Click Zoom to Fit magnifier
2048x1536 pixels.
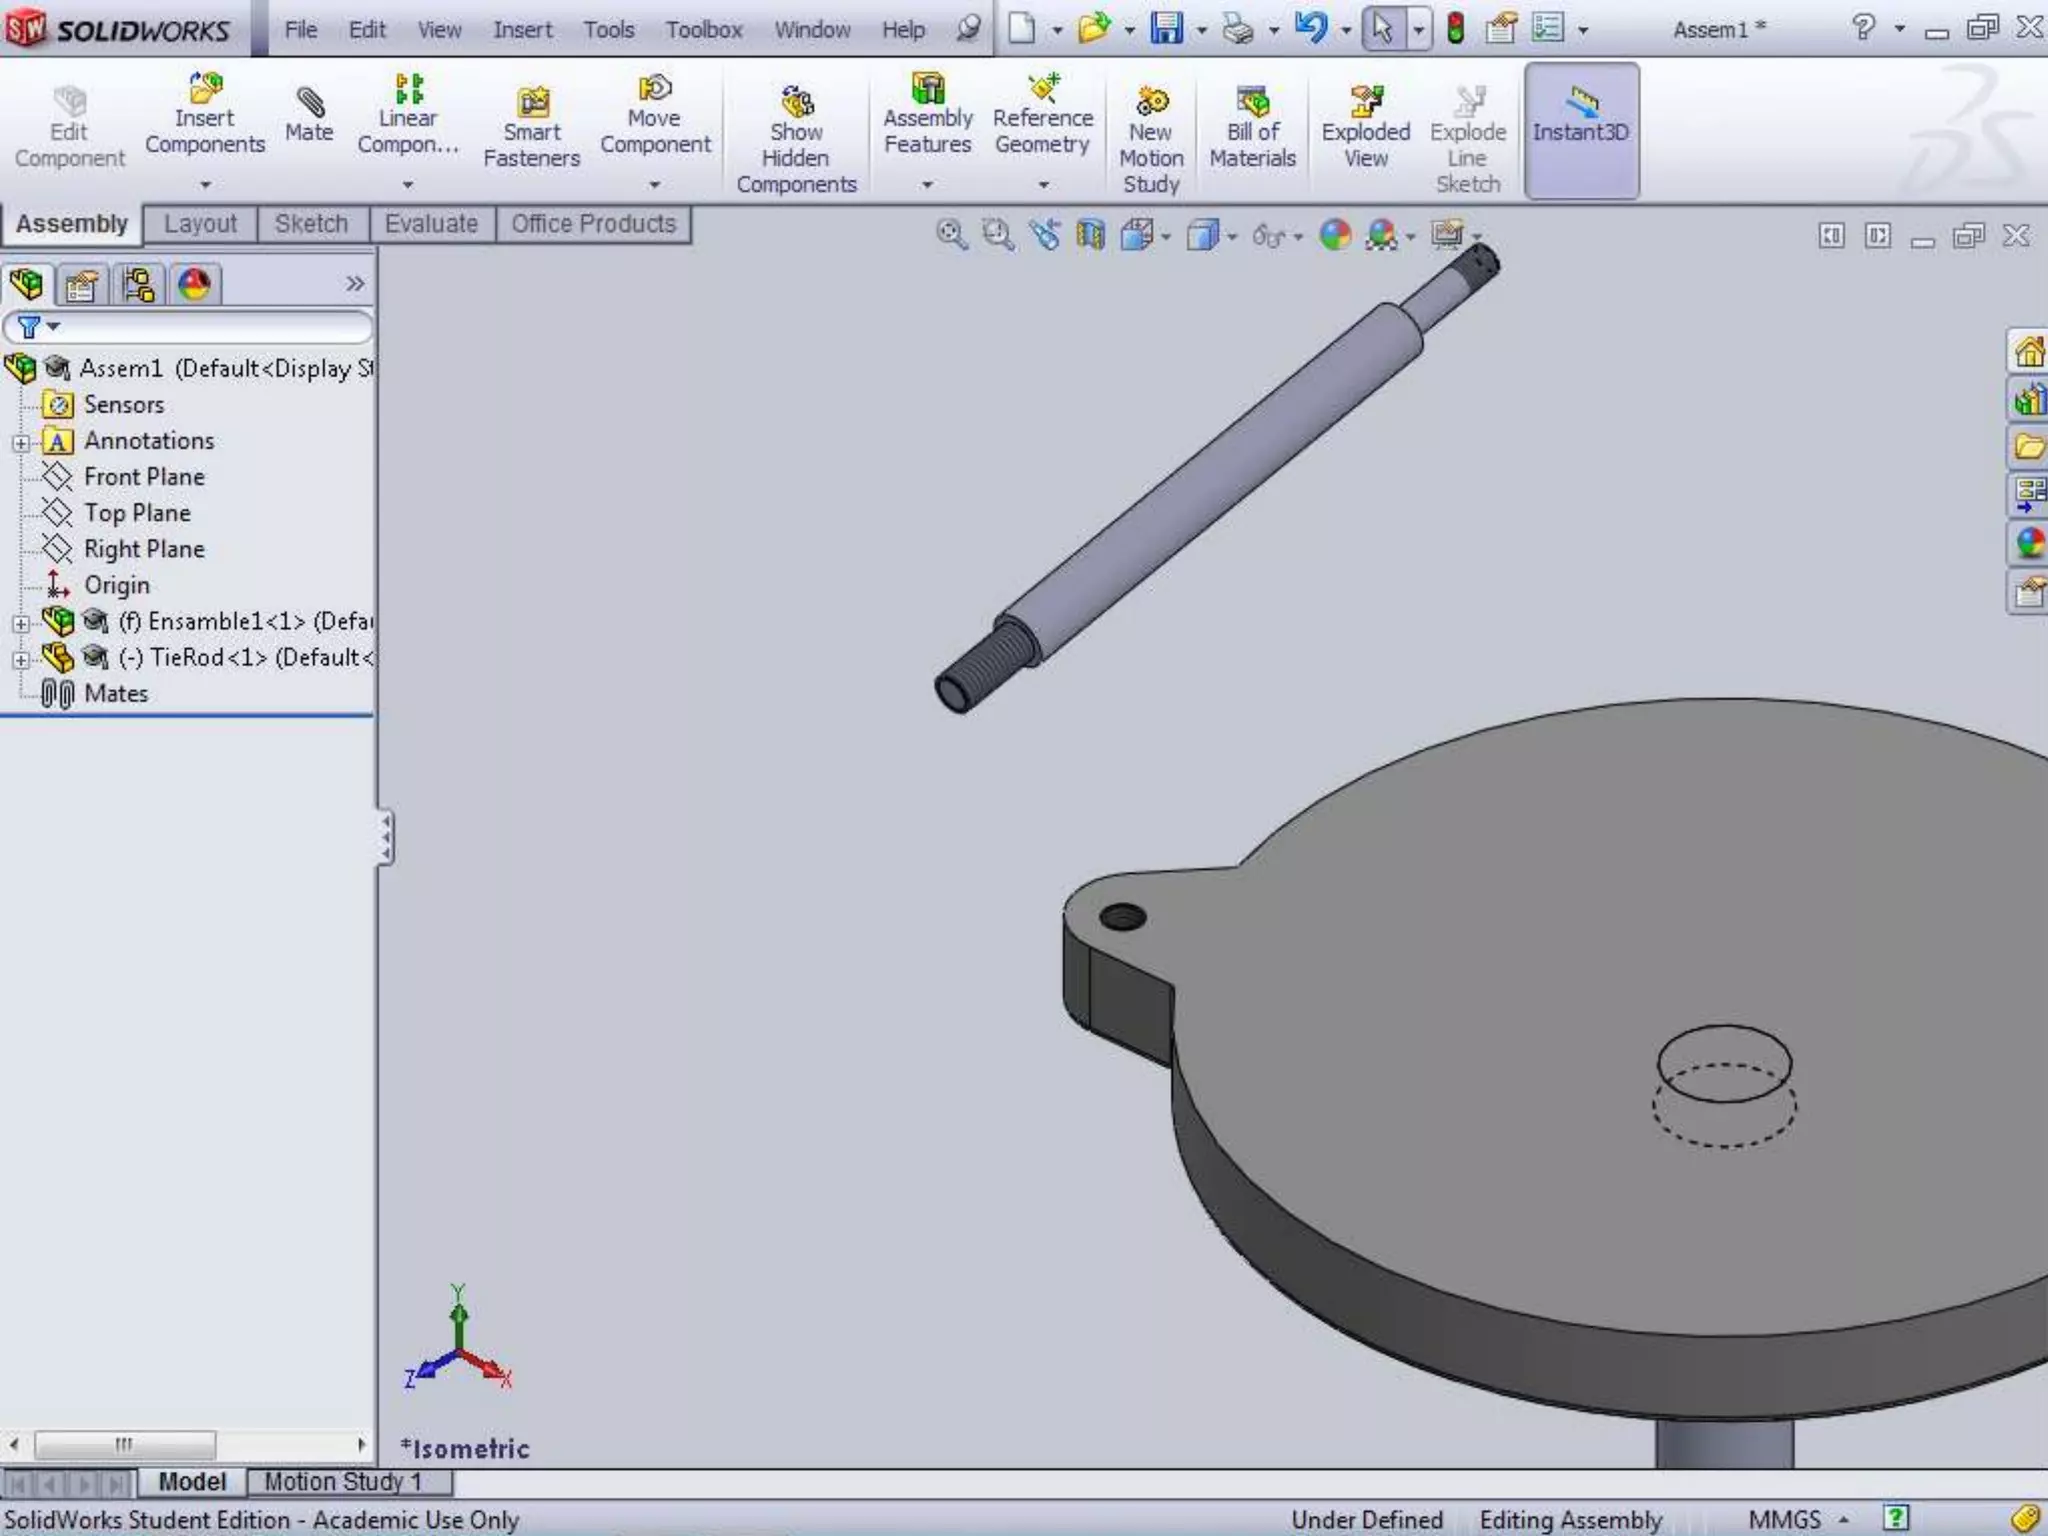click(x=951, y=235)
